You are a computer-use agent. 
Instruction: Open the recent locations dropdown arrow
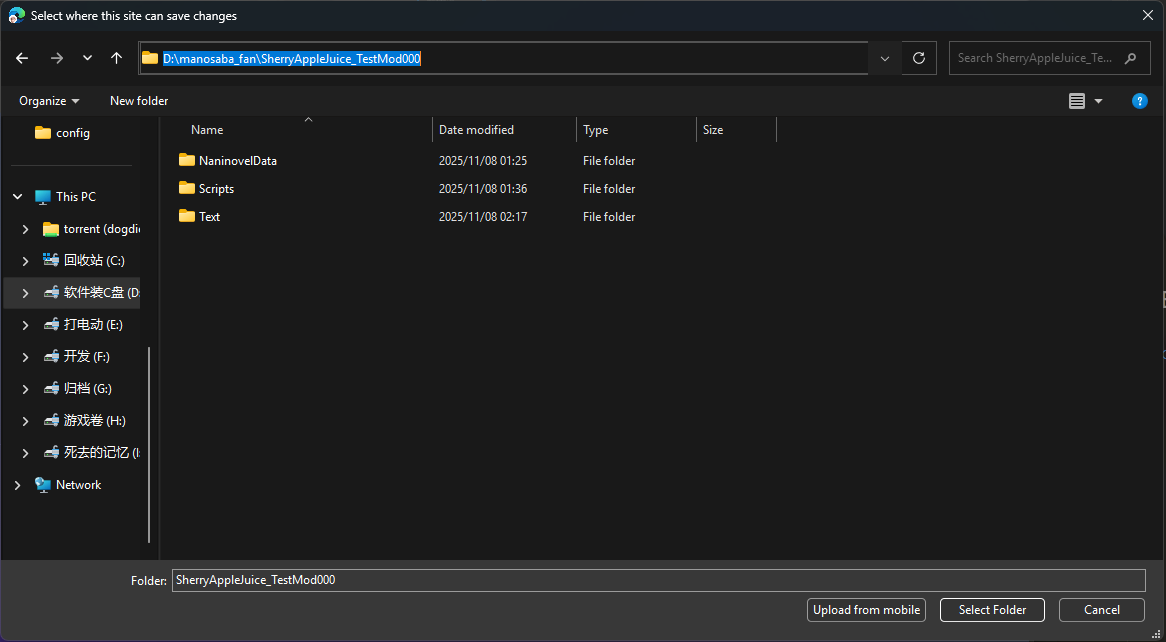87,58
